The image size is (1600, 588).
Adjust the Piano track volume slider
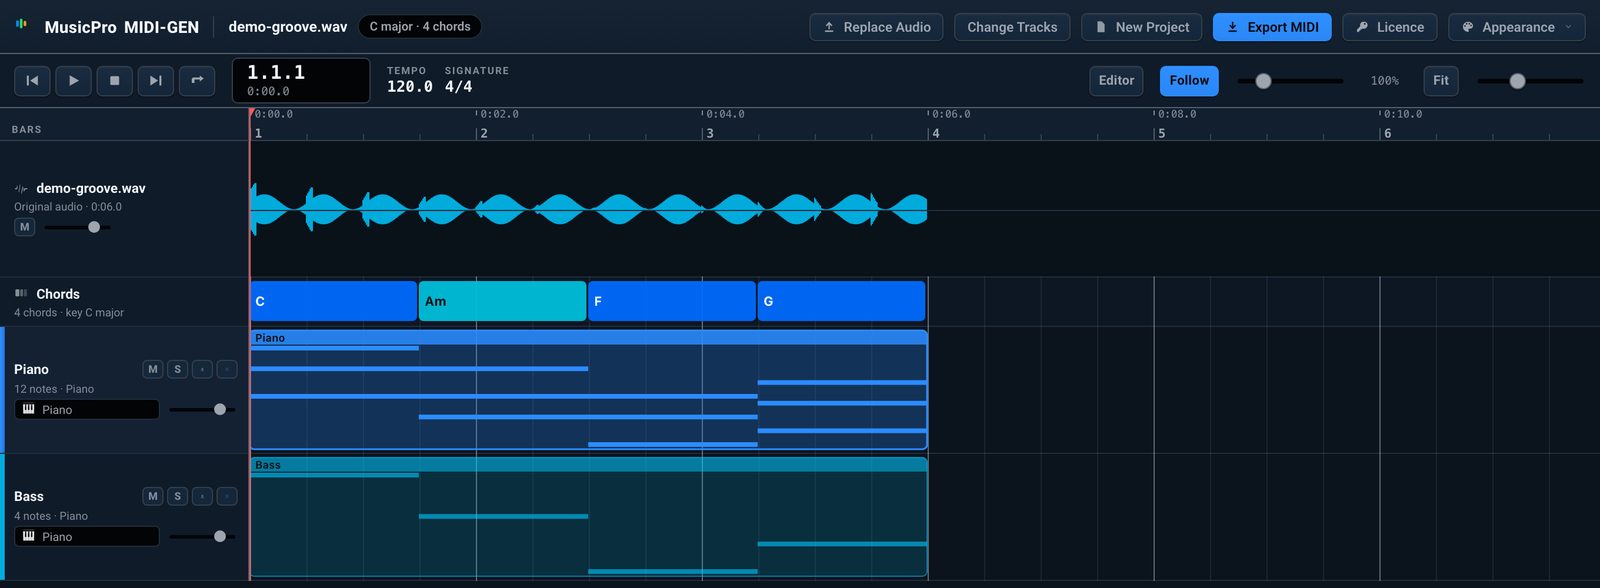[x=203, y=409]
